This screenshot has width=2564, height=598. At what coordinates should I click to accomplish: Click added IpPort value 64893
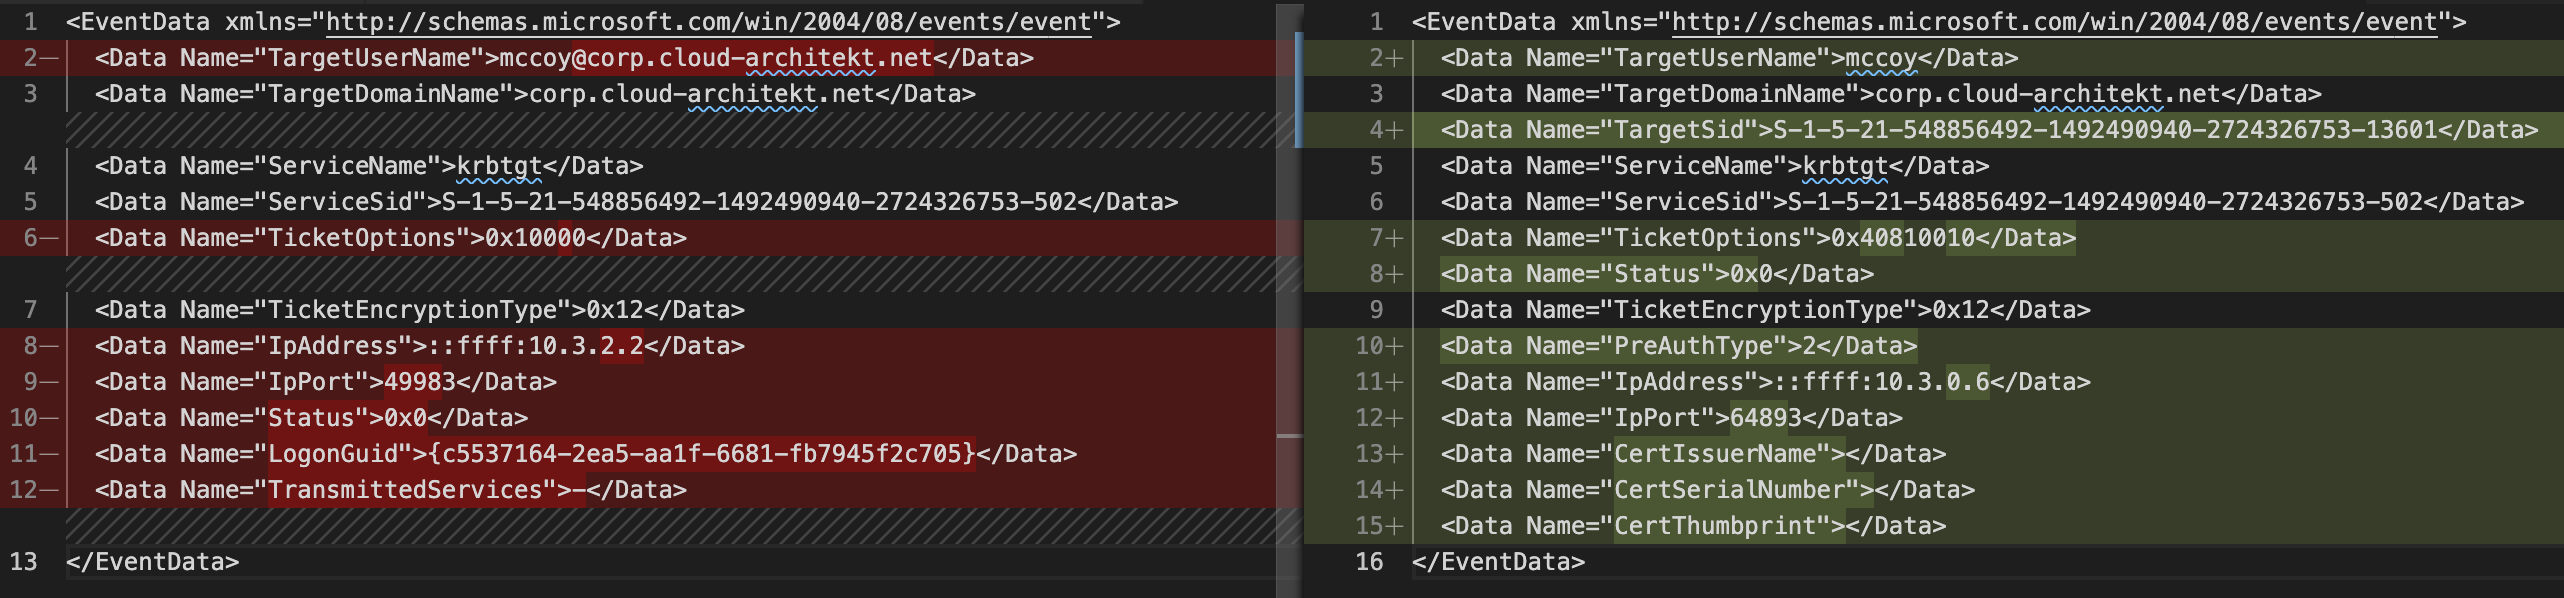(1766, 418)
